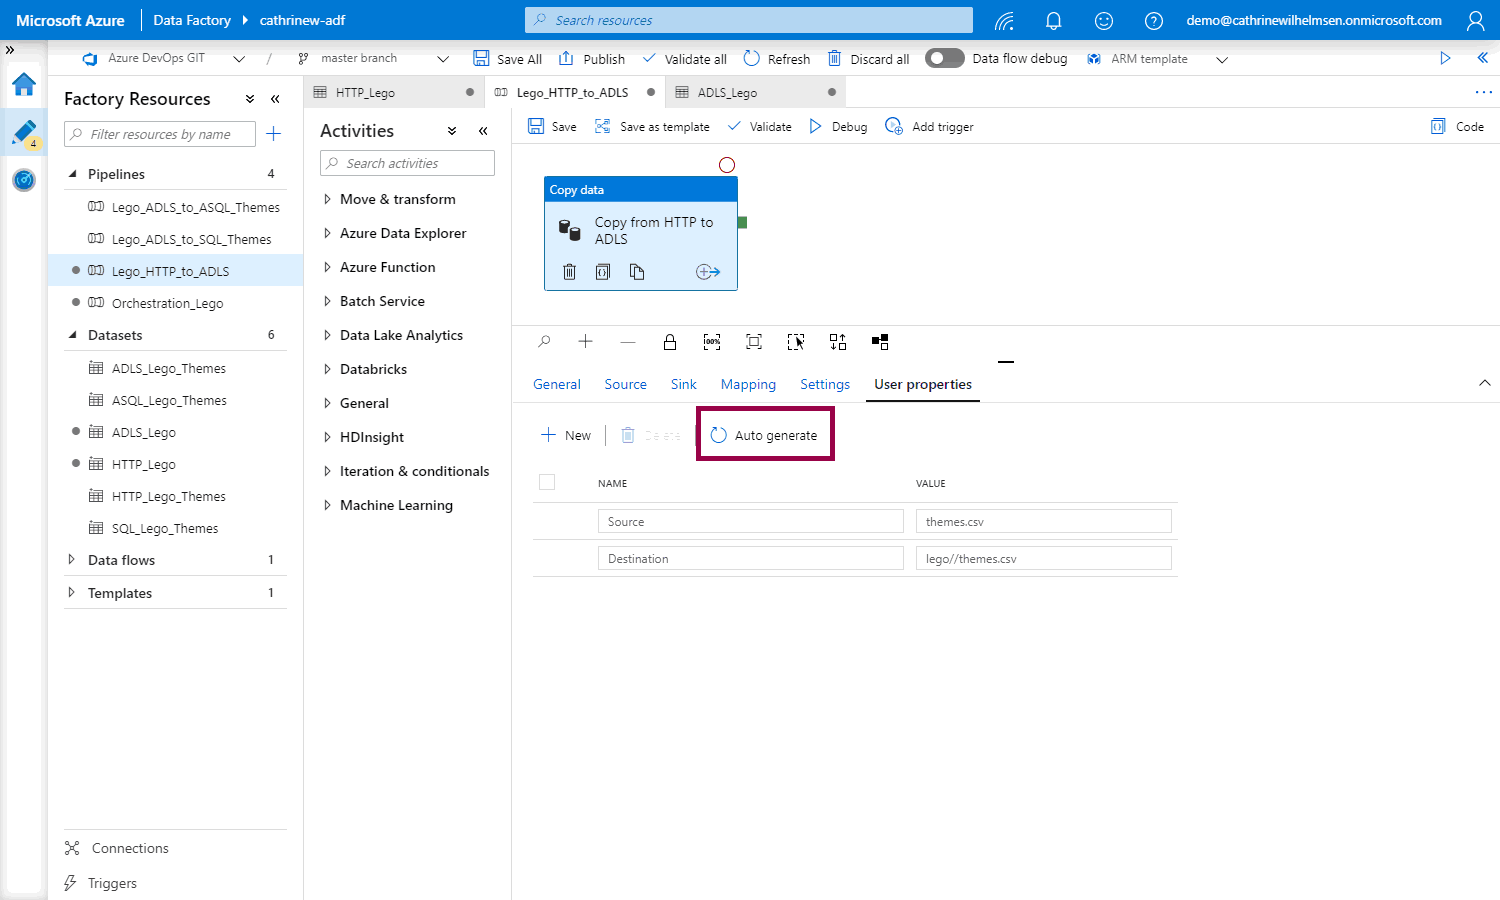Toggle the Data flow debug switch
1500x900 pixels.
[x=944, y=58]
